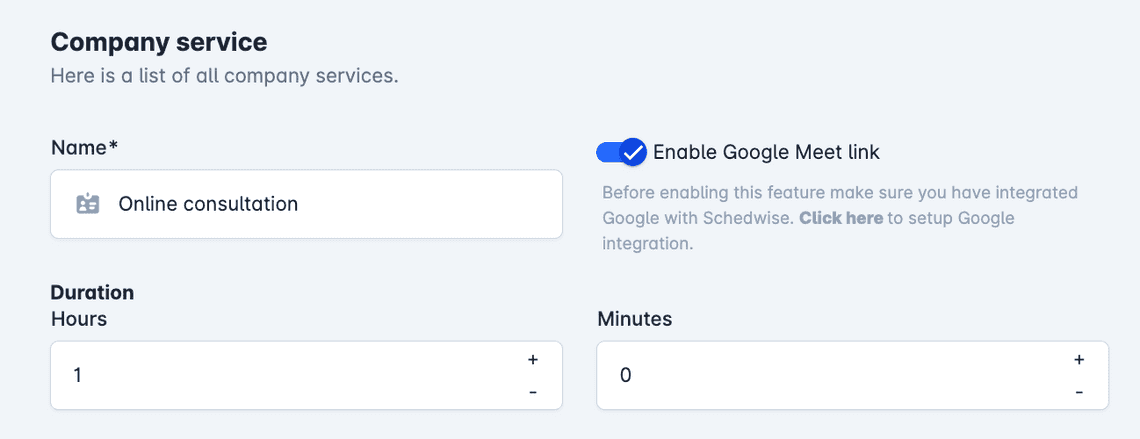Disable the Enable Google Meet link switch

tap(621, 152)
